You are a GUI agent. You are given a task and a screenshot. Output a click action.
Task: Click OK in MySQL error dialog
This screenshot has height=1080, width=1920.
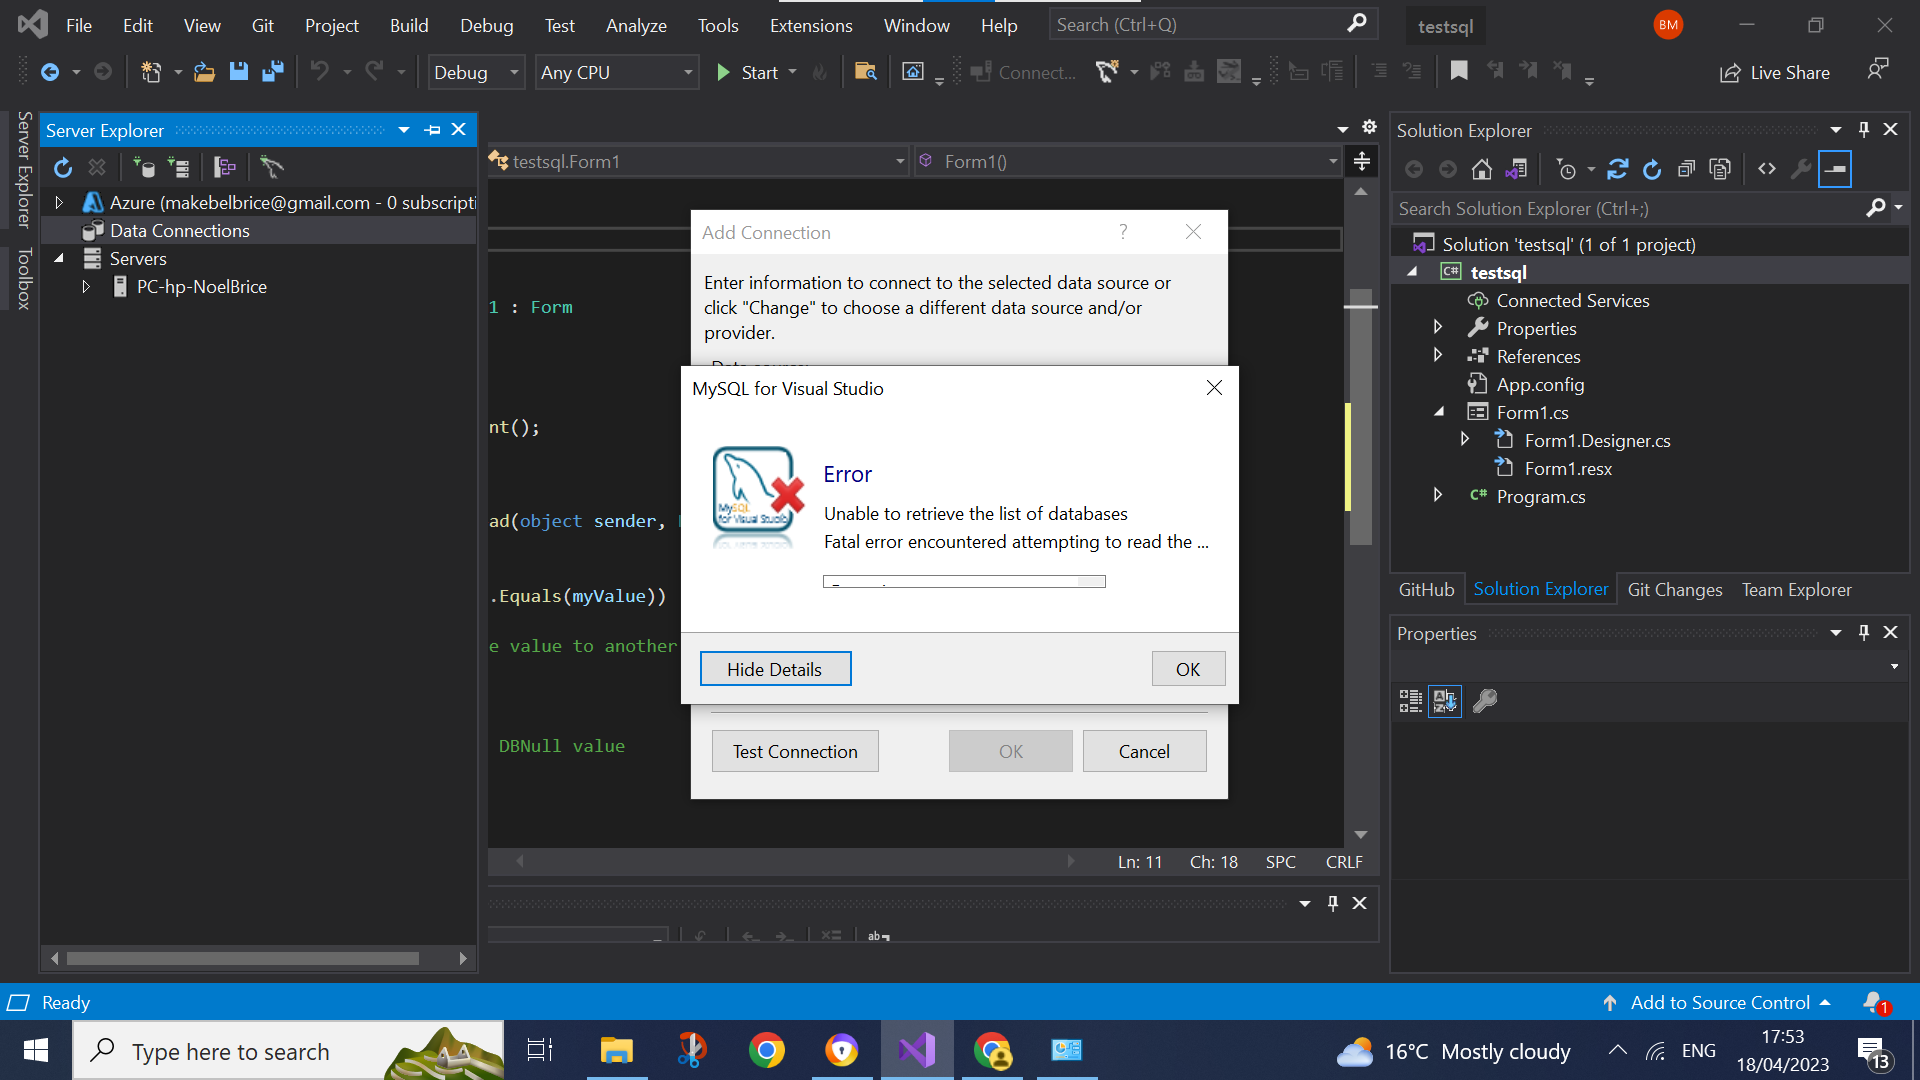pos(1187,669)
